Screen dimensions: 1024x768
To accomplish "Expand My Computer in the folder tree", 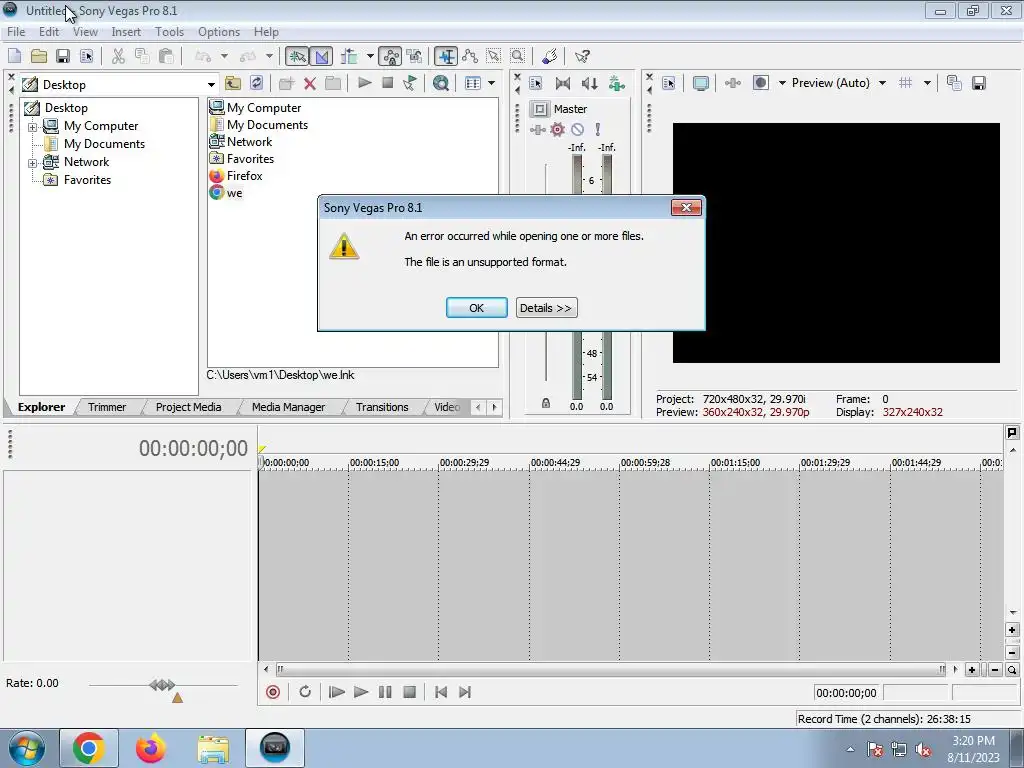I will point(32,127).
